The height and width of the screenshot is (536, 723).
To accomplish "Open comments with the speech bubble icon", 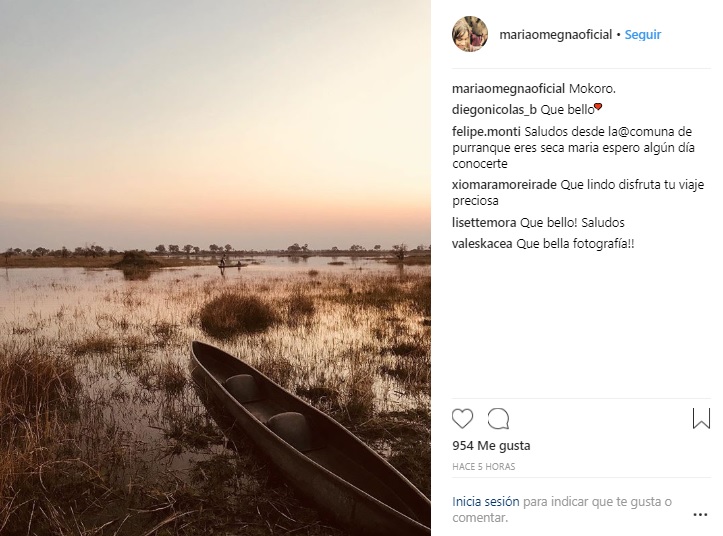I will (498, 419).
